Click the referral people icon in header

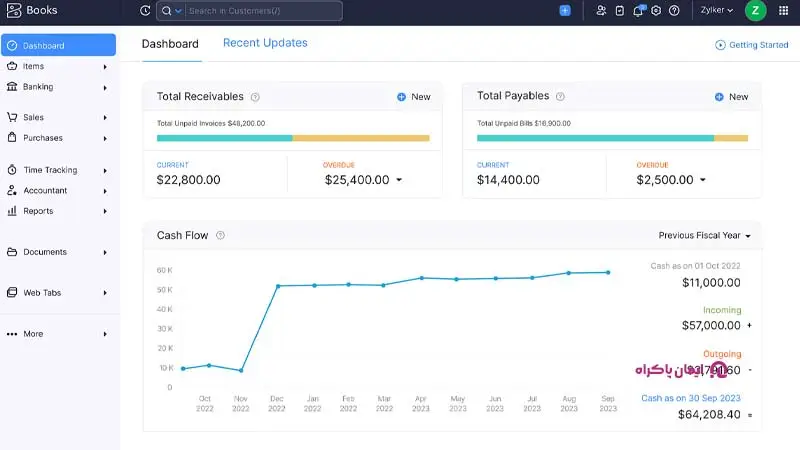(601, 11)
